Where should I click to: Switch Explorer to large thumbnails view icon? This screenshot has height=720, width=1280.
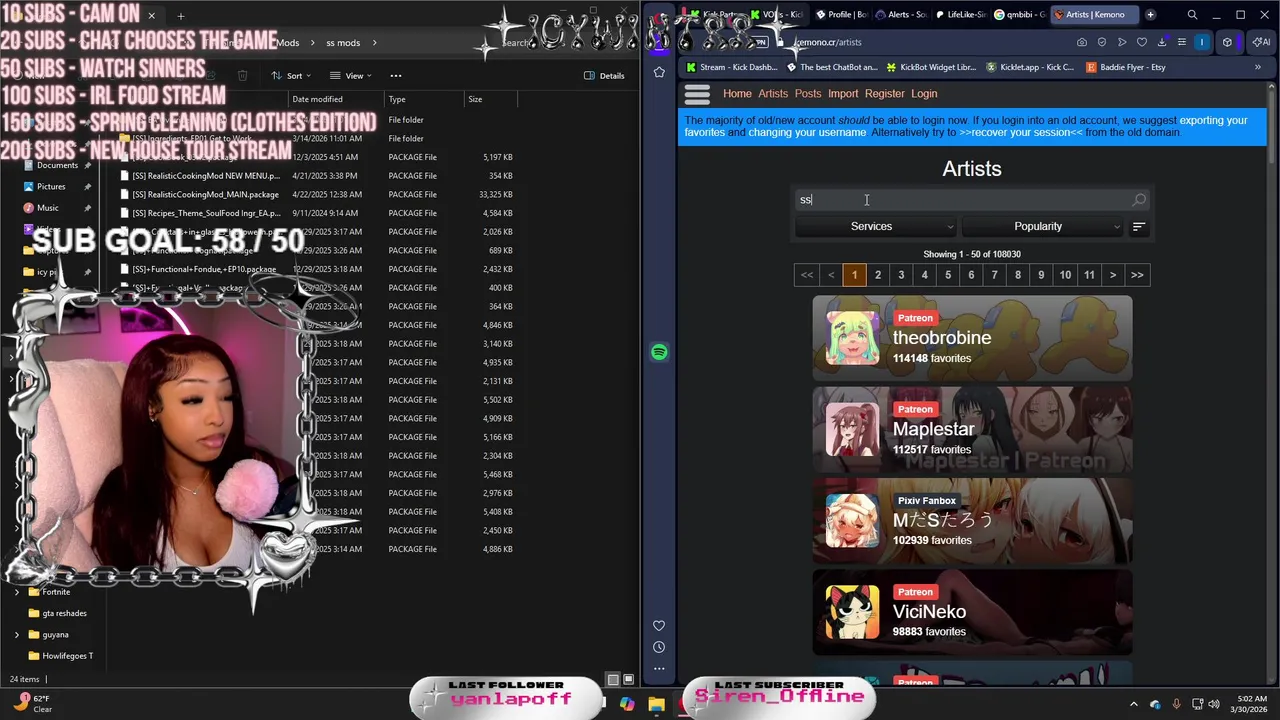click(x=629, y=679)
